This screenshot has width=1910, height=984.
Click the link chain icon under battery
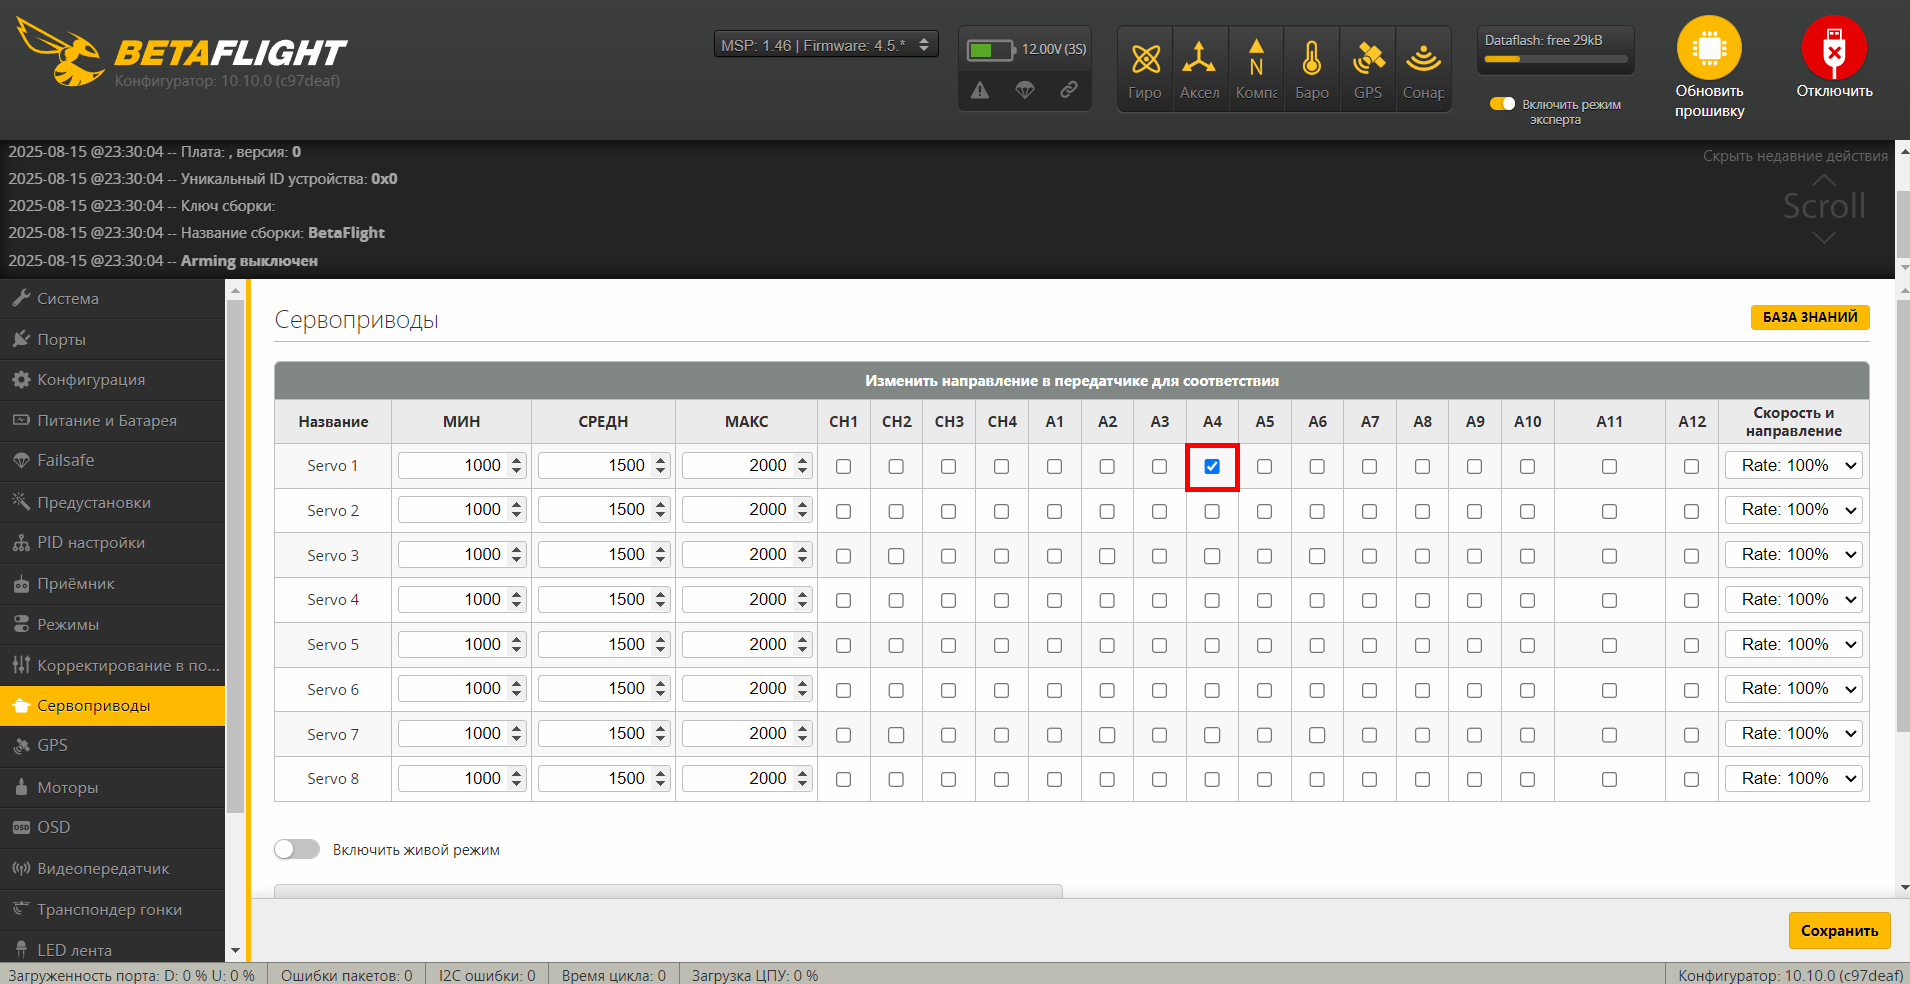click(1069, 90)
